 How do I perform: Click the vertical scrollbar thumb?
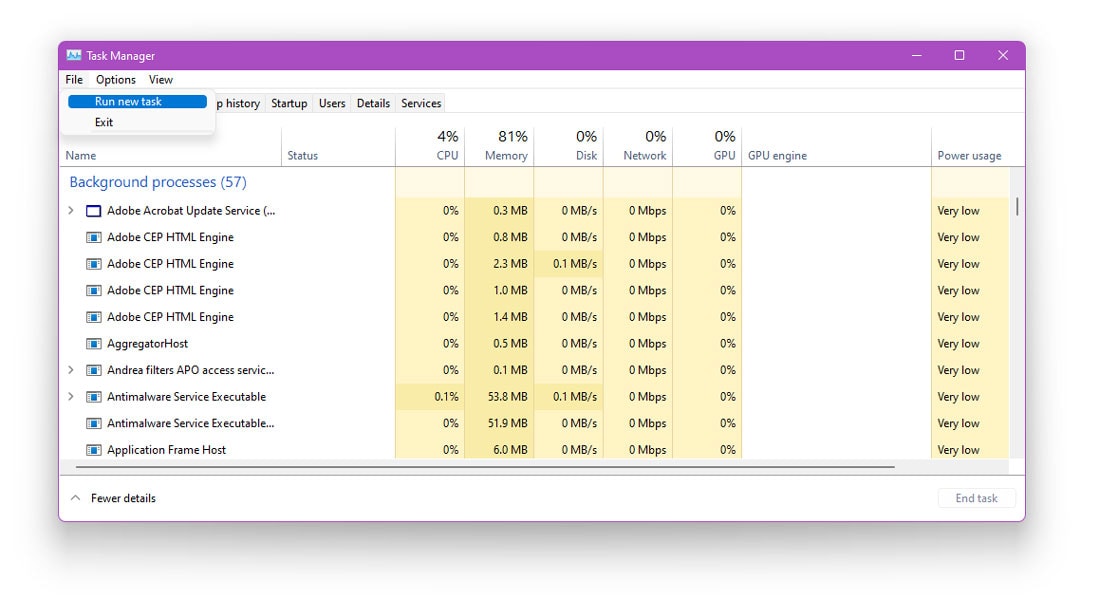click(1017, 207)
